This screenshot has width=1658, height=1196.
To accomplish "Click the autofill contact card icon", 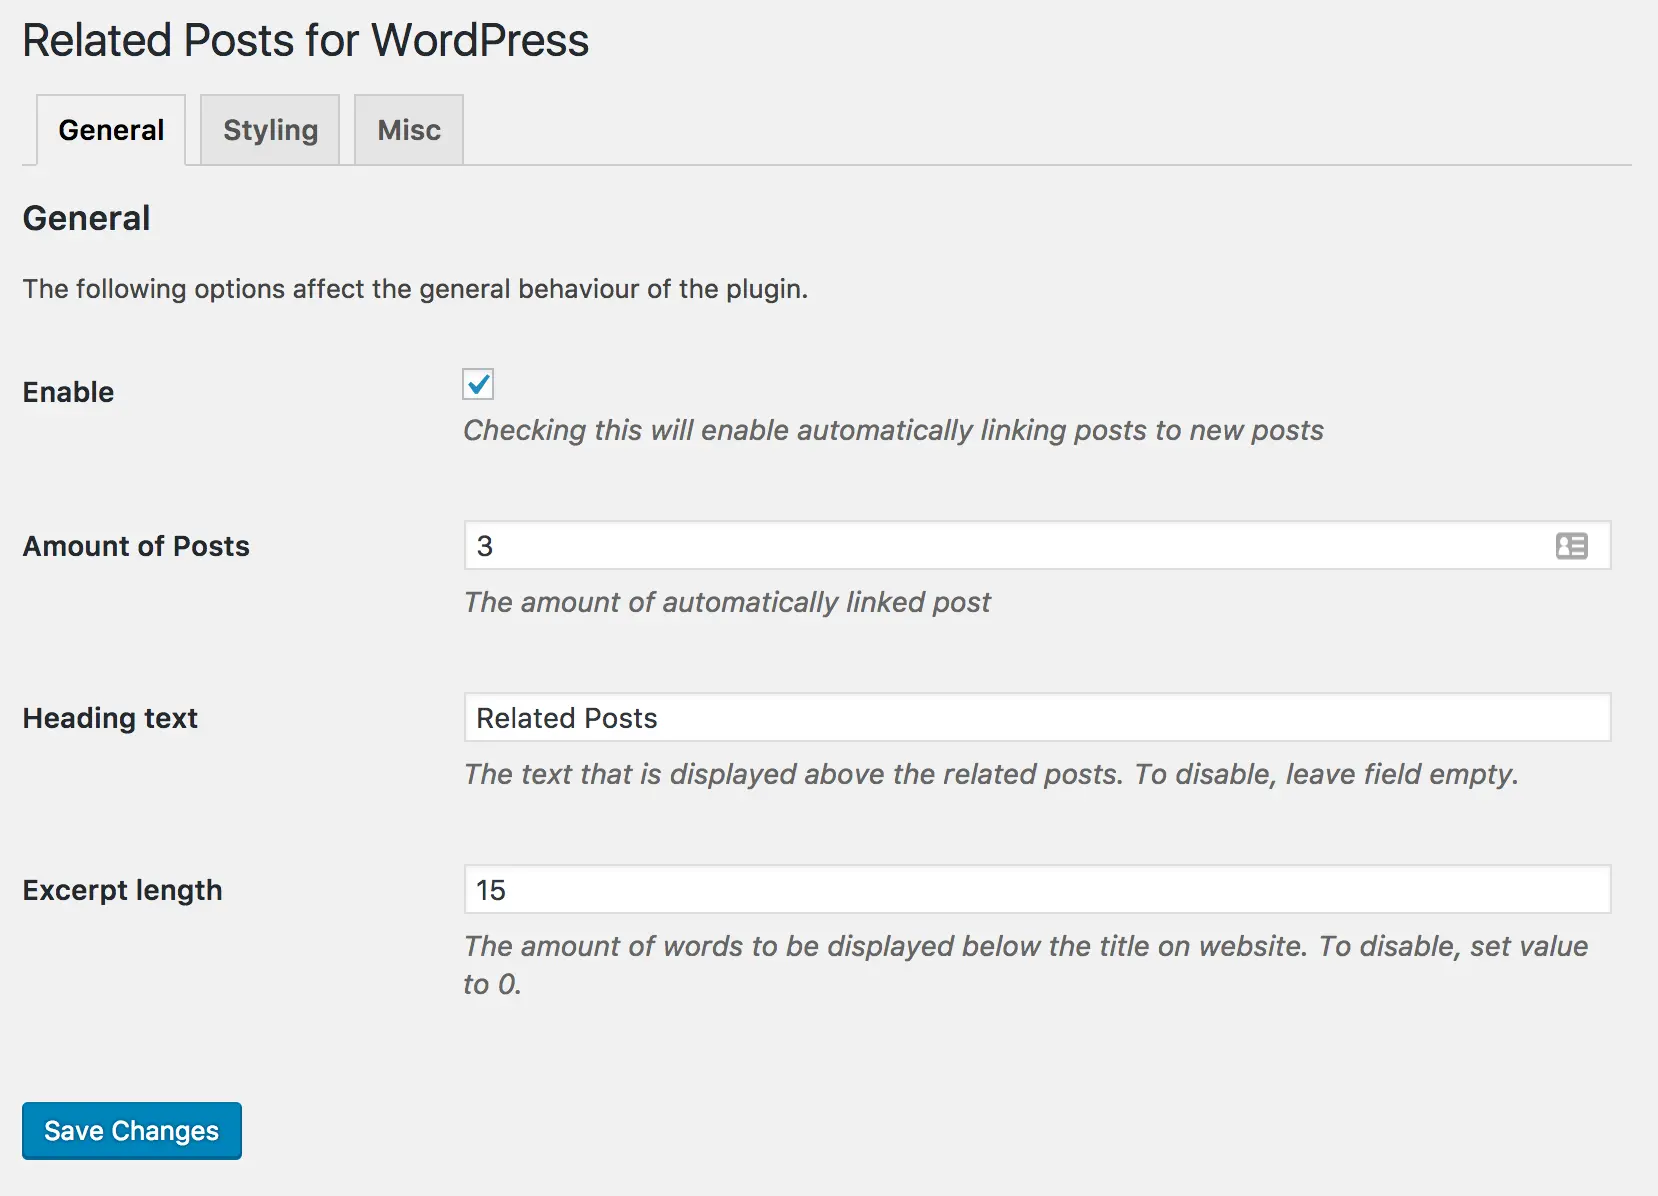I will (1571, 546).
